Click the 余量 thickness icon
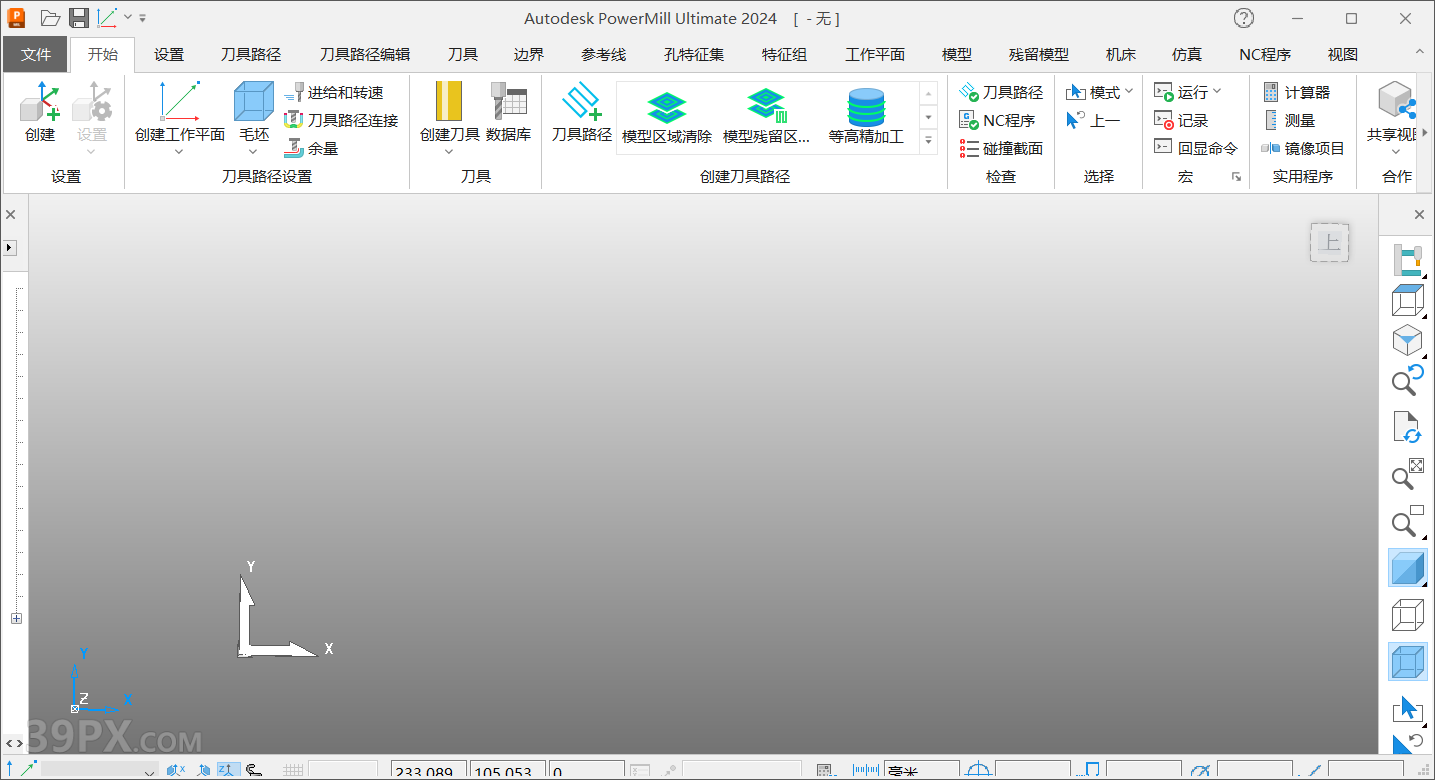1435x780 pixels. tap(312, 148)
